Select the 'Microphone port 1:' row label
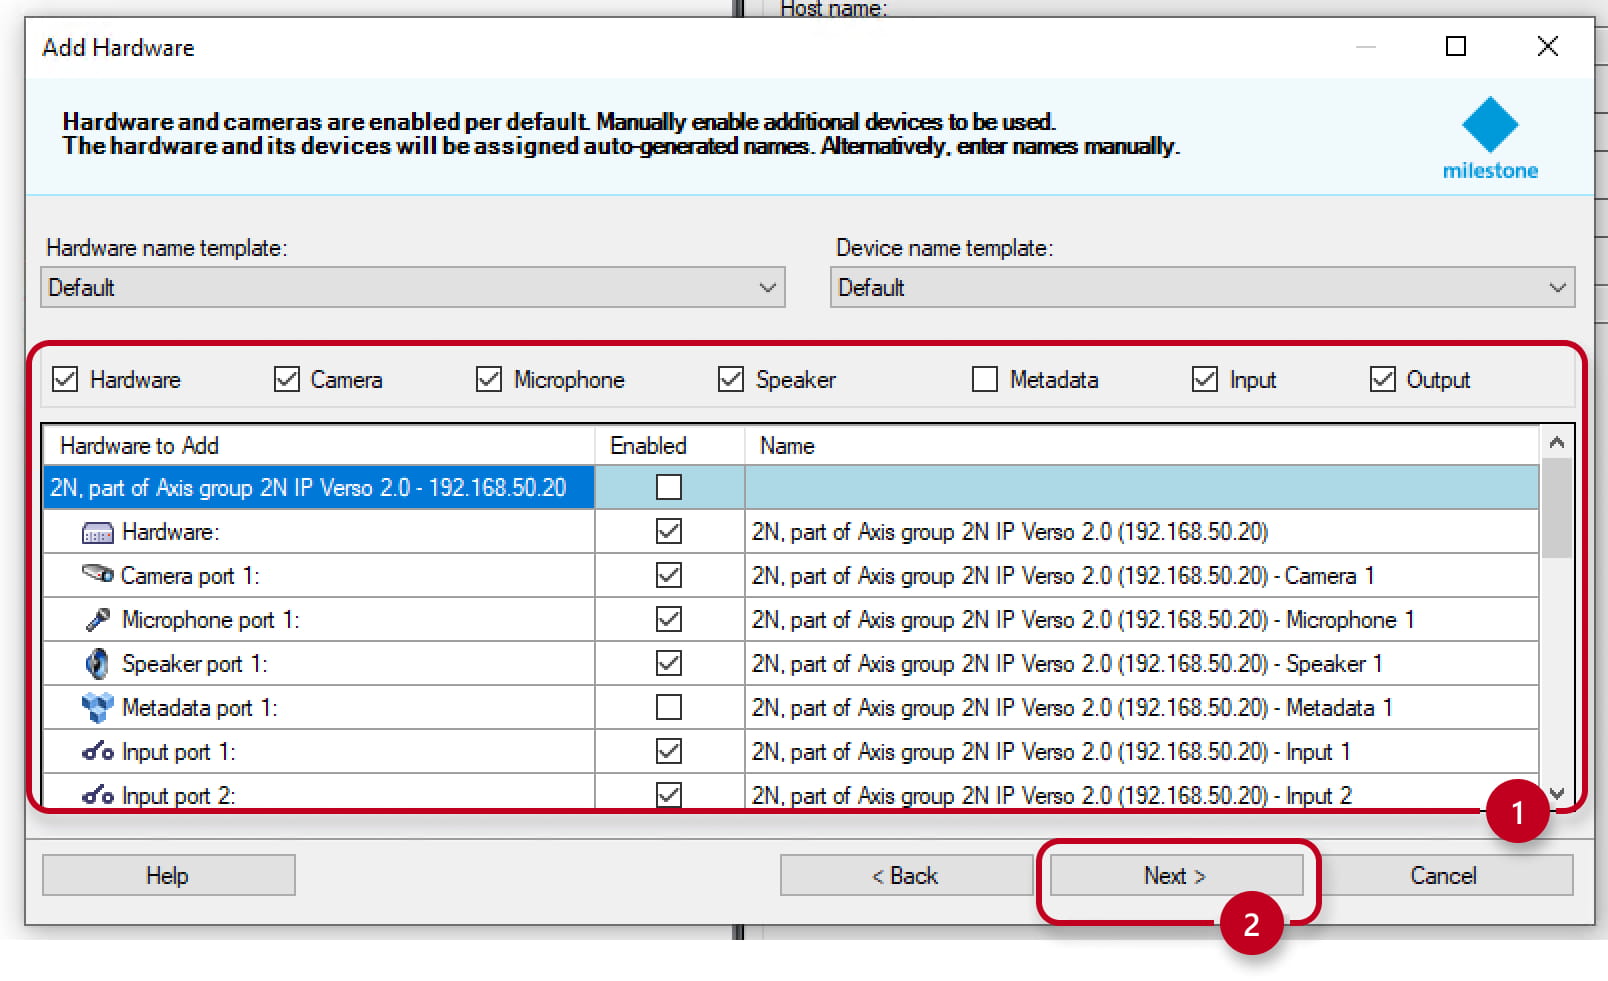 coord(210,620)
